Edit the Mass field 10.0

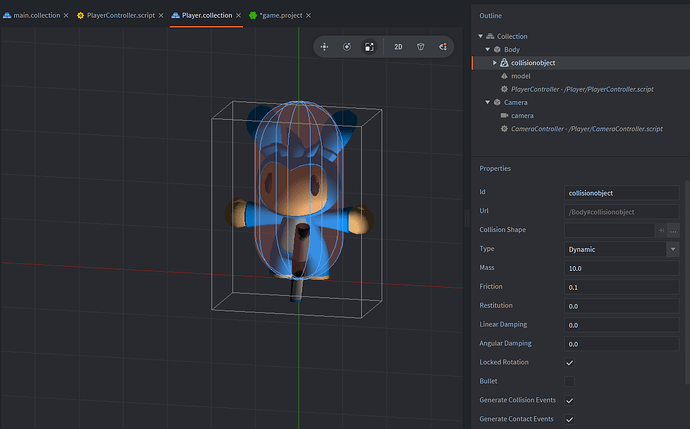tap(621, 268)
